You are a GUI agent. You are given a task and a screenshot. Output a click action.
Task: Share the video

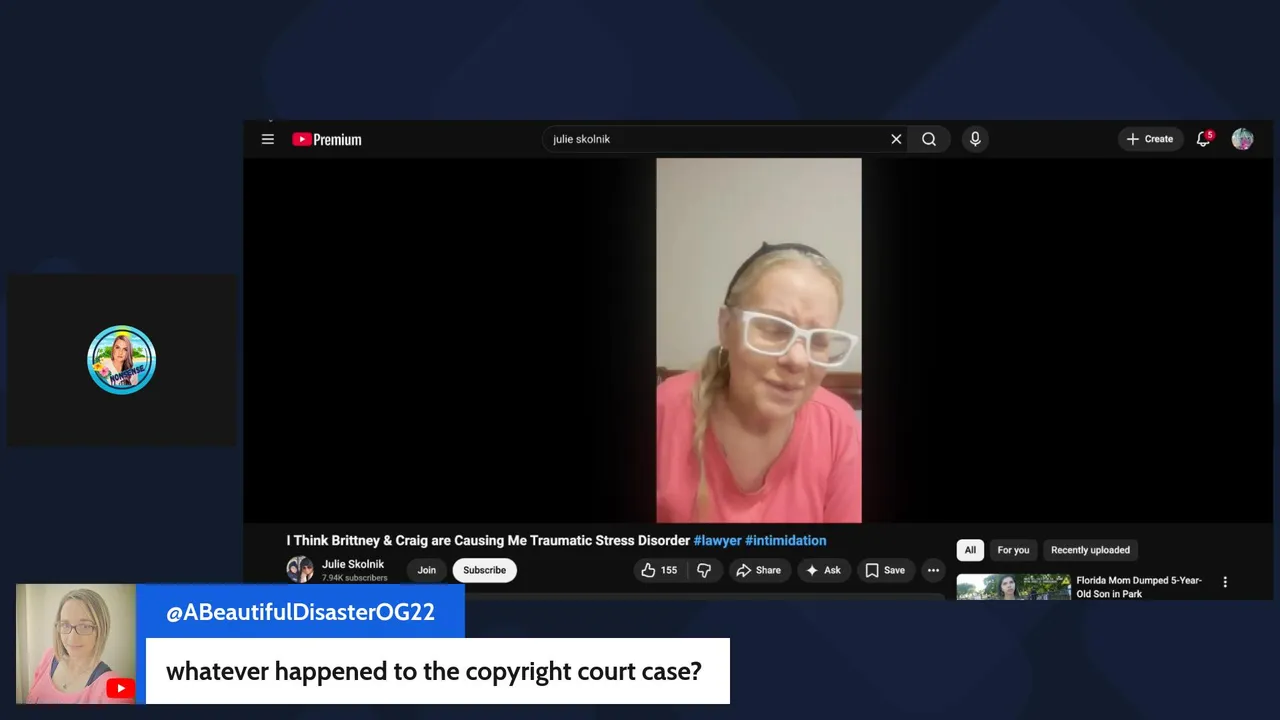758,570
